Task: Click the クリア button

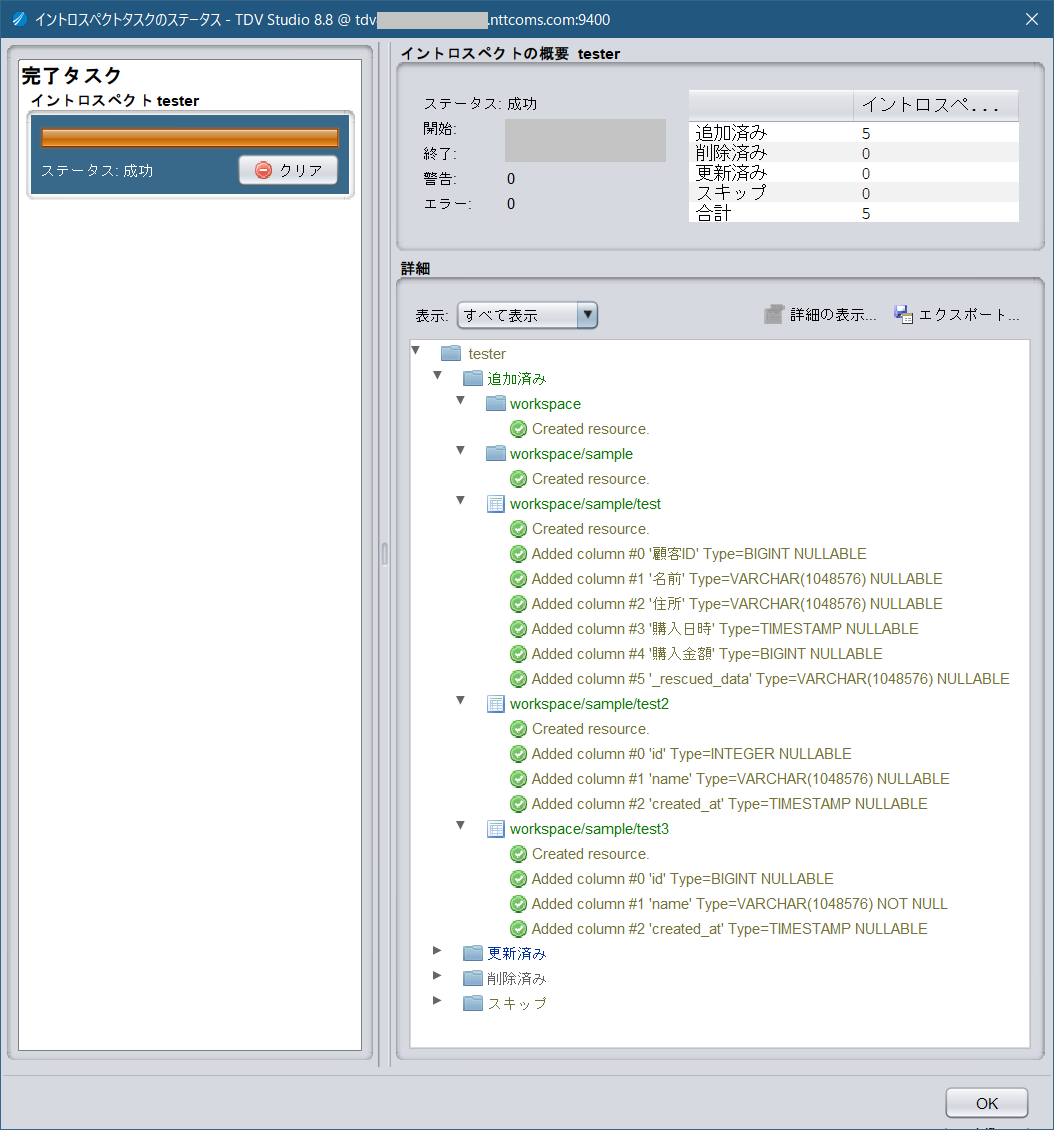Action: [x=288, y=170]
